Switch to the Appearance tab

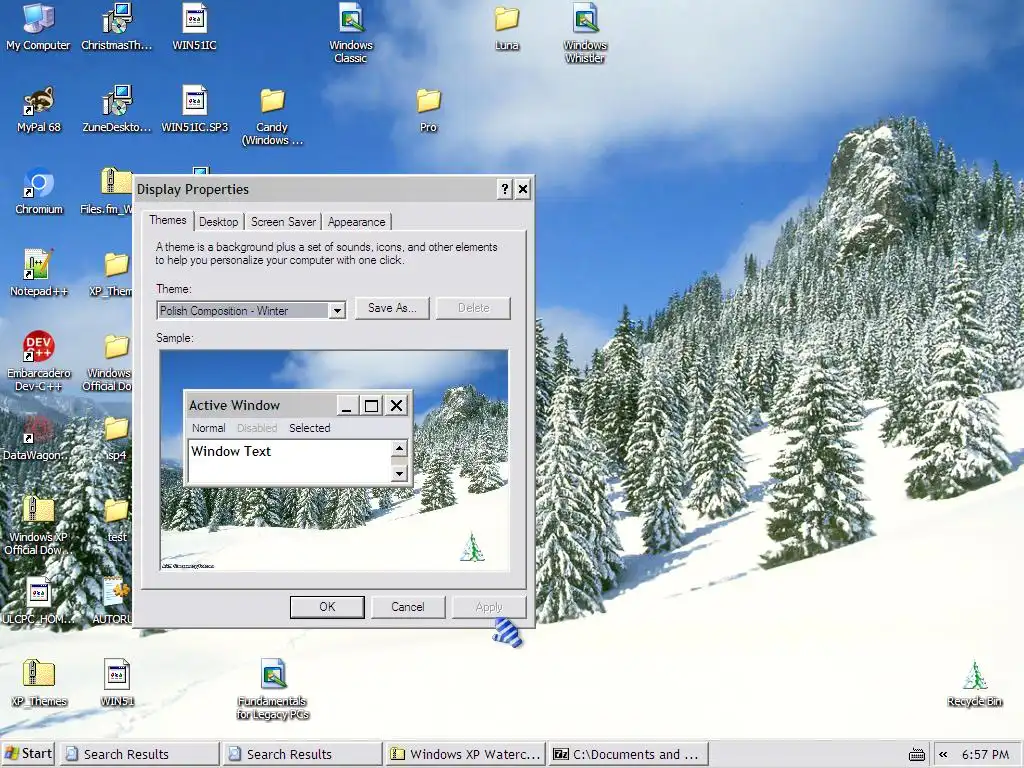pyautogui.click(x=357, y=222)
